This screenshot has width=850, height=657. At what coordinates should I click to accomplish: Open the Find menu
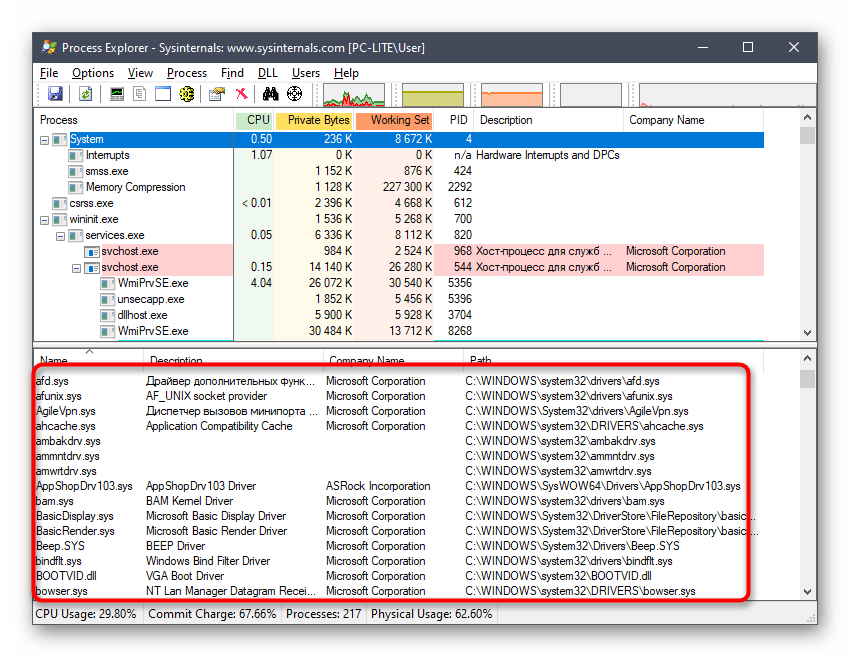click(x=232, y=73)
